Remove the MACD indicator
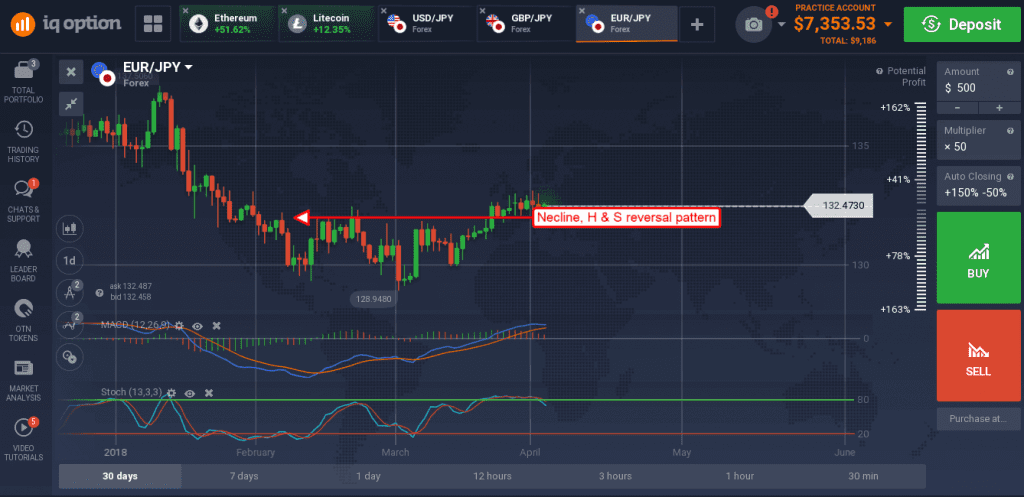Screen dimensions: 1024x497 (216, 325)
